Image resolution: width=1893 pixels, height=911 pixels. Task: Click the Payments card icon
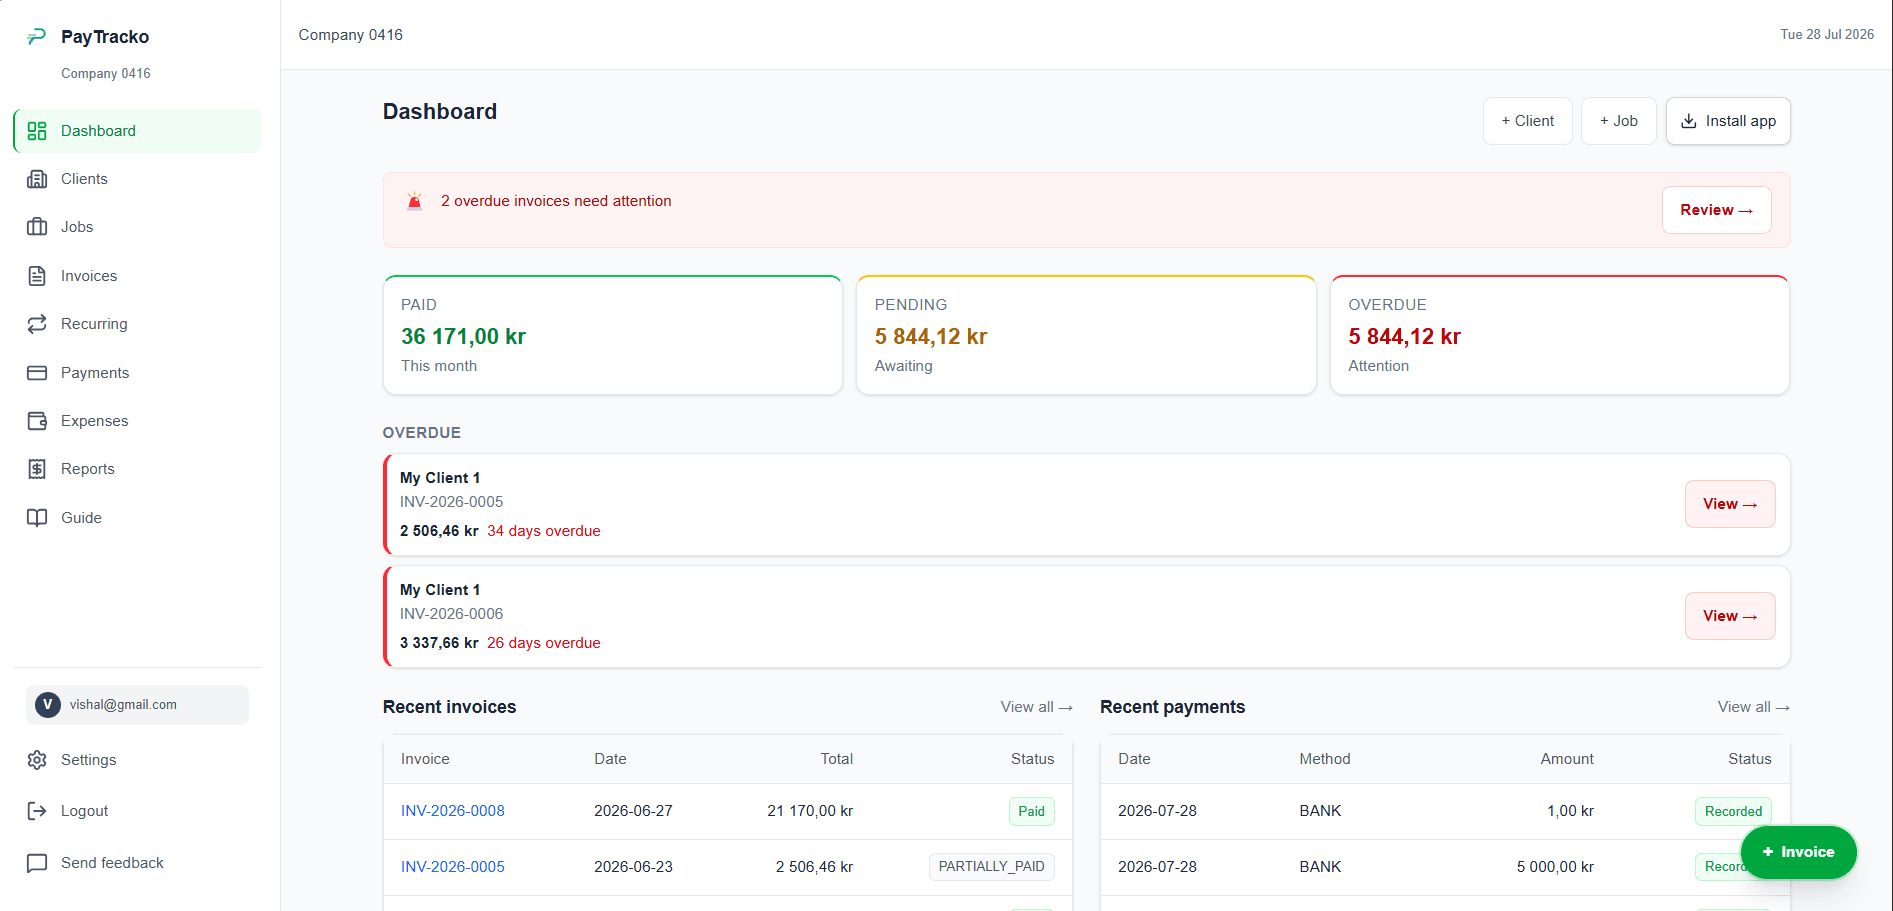[37, 373]
